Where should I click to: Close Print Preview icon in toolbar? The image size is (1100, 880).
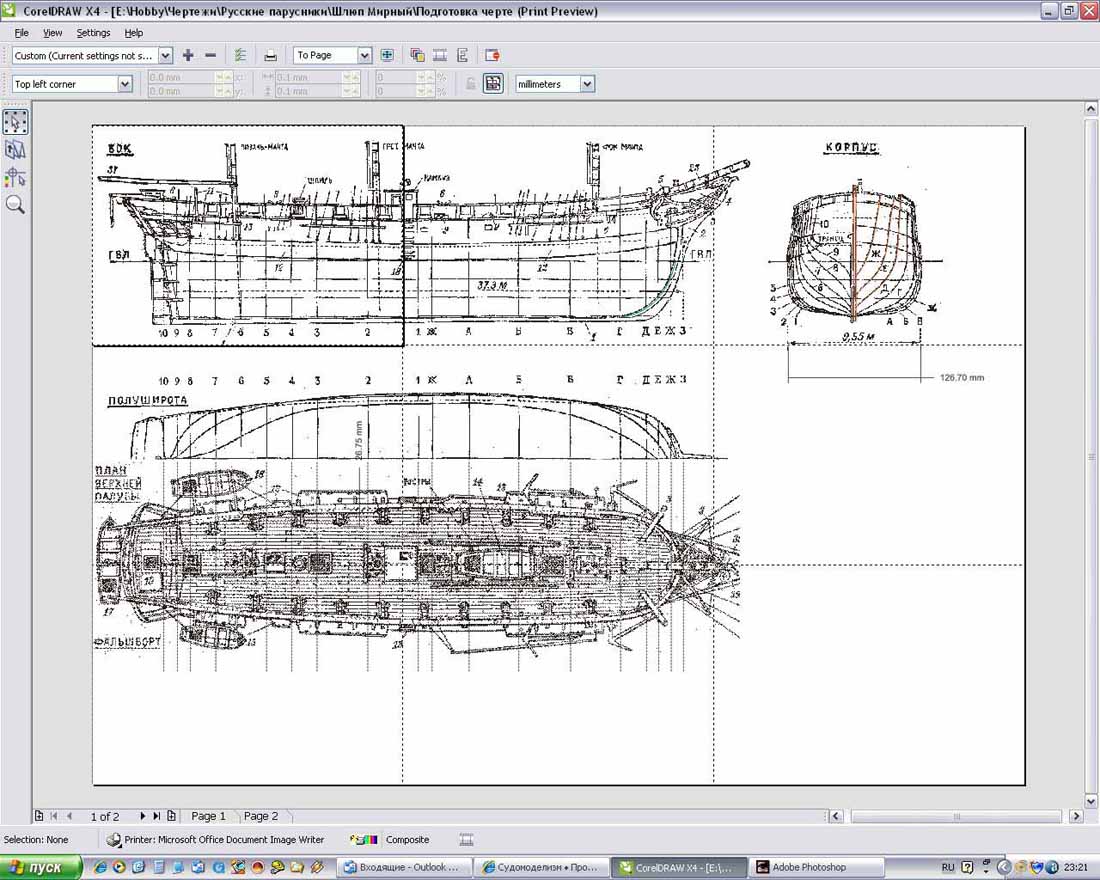(492, 56)
